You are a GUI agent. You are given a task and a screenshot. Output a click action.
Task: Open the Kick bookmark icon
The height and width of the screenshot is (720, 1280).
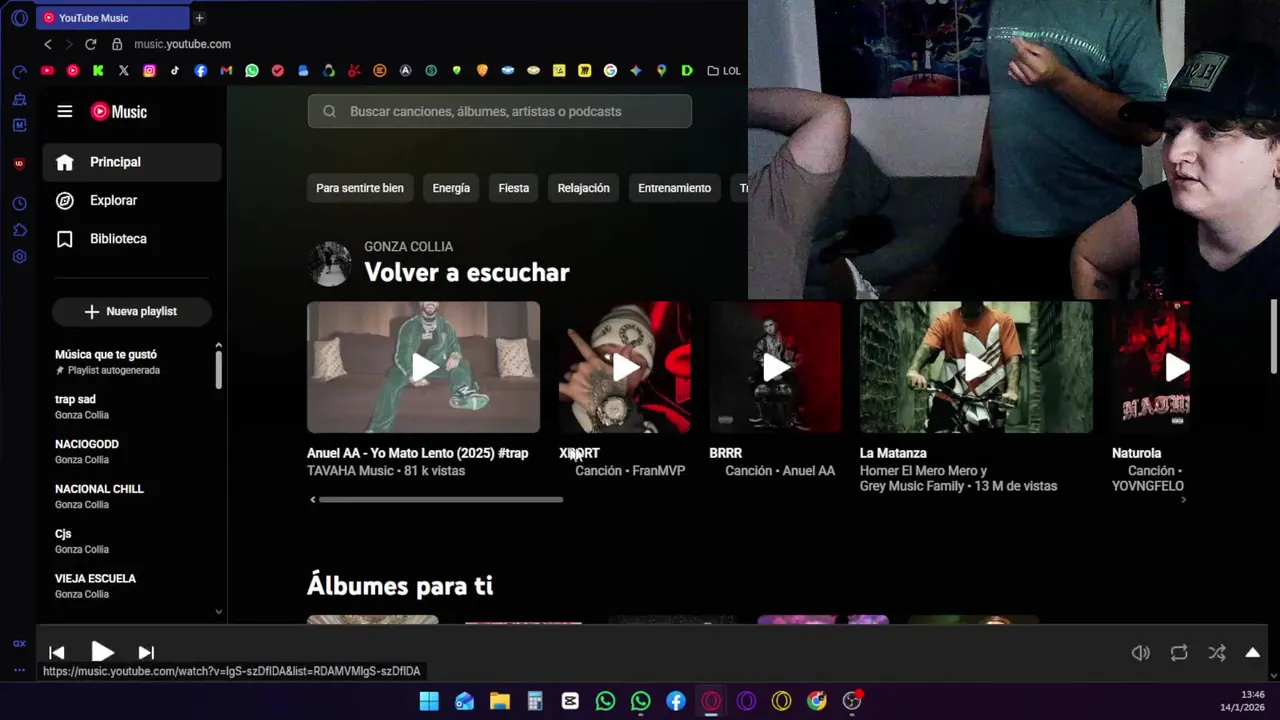coord(98,71)
